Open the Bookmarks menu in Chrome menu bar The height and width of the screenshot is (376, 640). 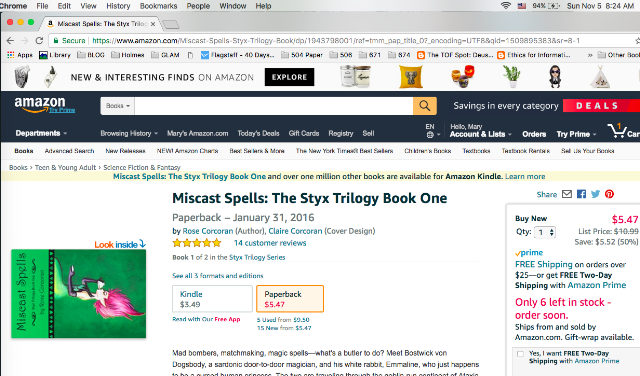(158, 6)
